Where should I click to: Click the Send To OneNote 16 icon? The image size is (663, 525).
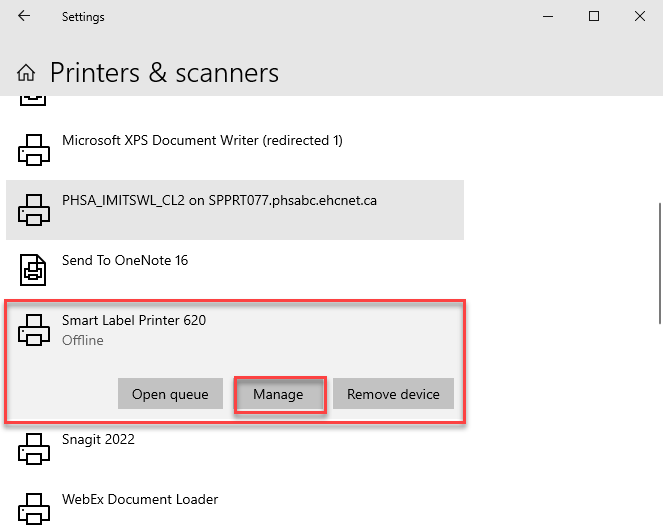pyautogui.click(x=33, y=270)
